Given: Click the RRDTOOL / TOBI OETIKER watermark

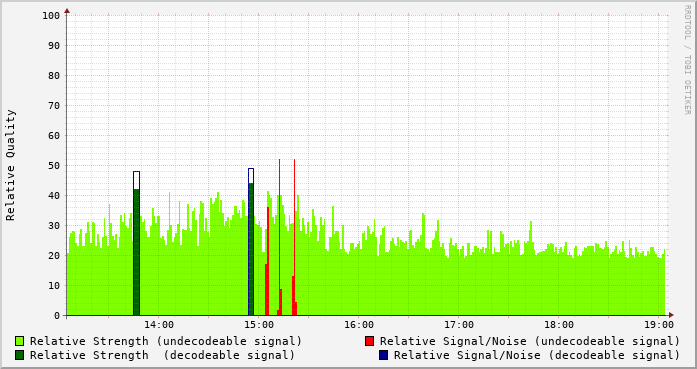Looking at the screenshot, I should [687, 60].
